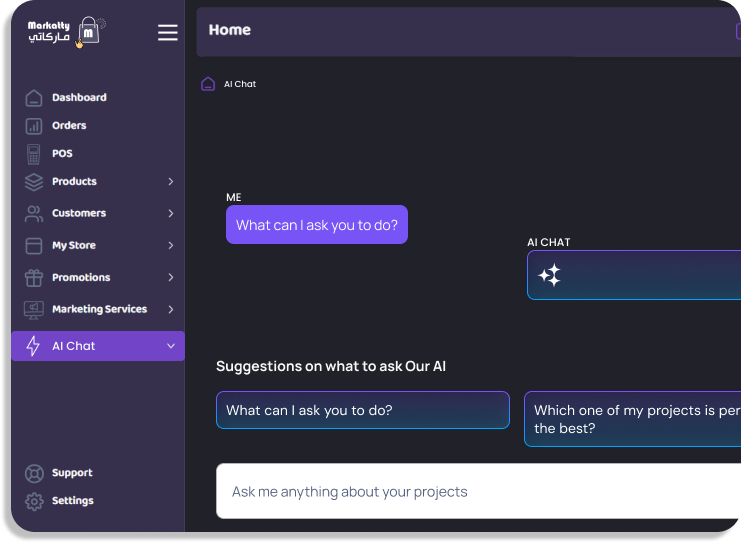The image size is (741, 543).
Task: Click the sparkle stars icon in AI reply
Action: coord(550,275)
